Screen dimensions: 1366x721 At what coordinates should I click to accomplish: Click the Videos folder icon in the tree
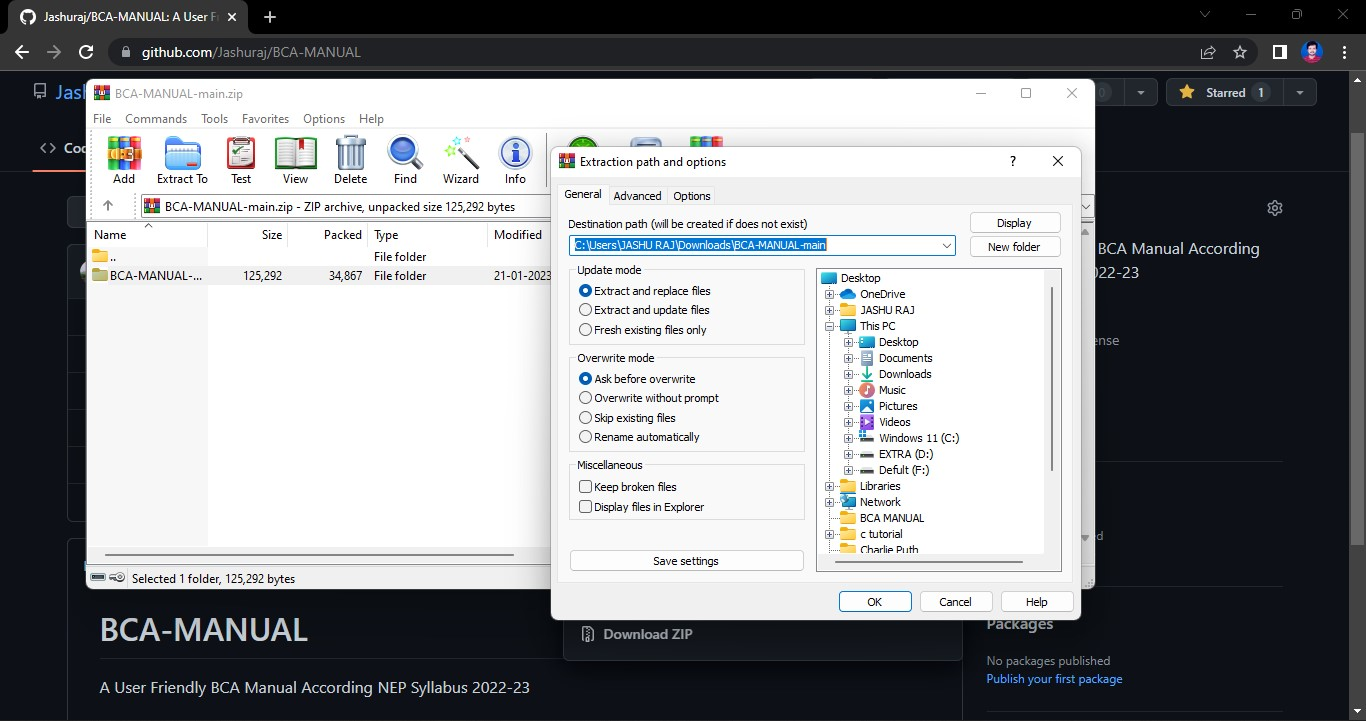867,422
